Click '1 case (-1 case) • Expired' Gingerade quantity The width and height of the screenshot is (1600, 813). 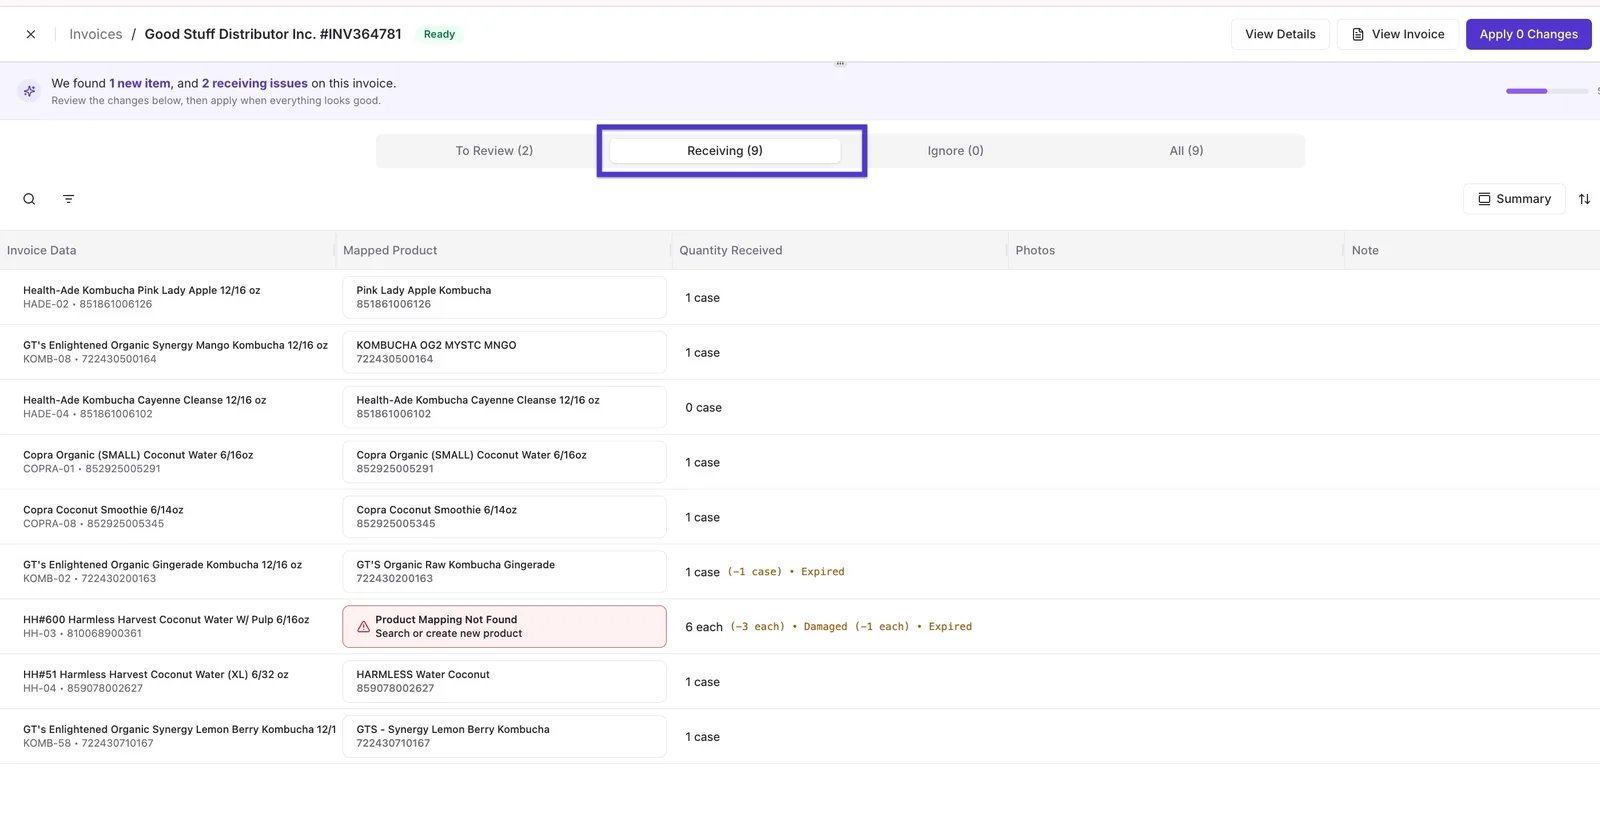click(x=765, y=572)
